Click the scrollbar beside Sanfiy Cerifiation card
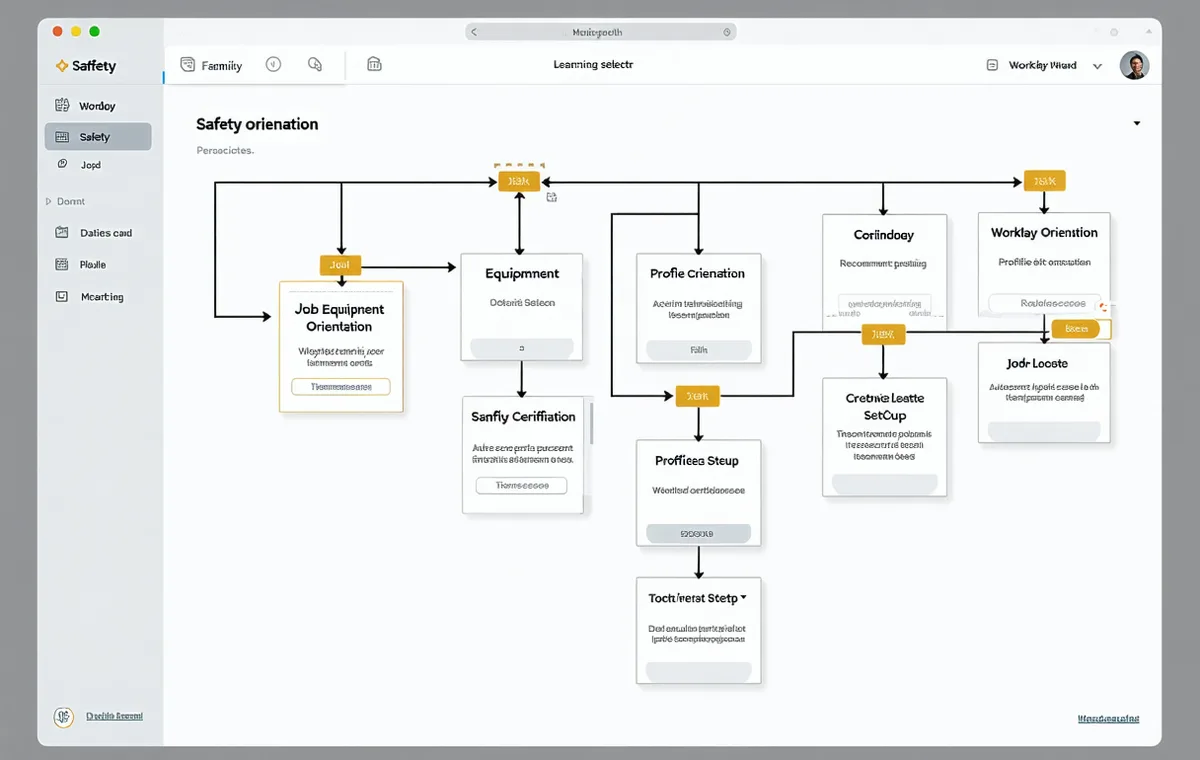 coord(592,423)
